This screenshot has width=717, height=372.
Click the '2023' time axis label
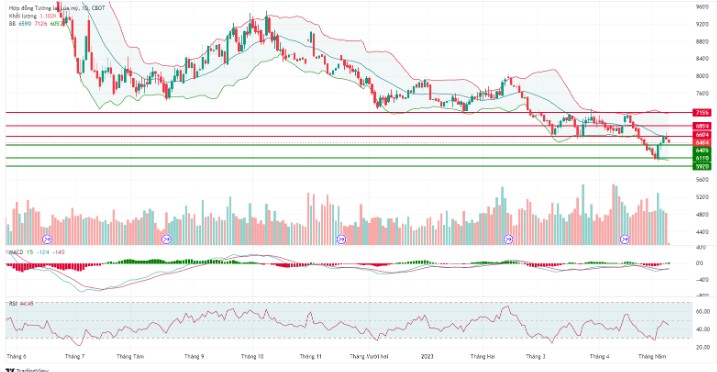click(427, 356)
